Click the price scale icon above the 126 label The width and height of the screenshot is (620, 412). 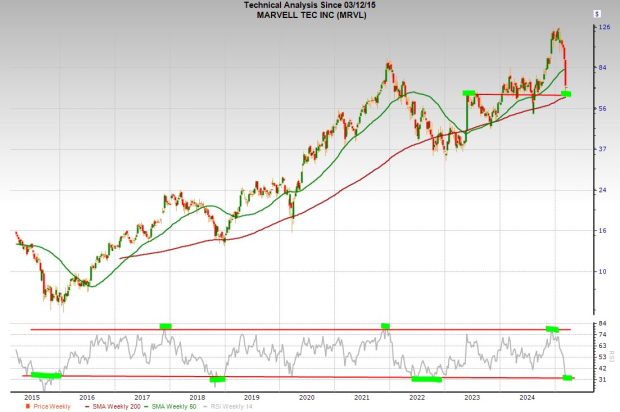pos(597,16)
